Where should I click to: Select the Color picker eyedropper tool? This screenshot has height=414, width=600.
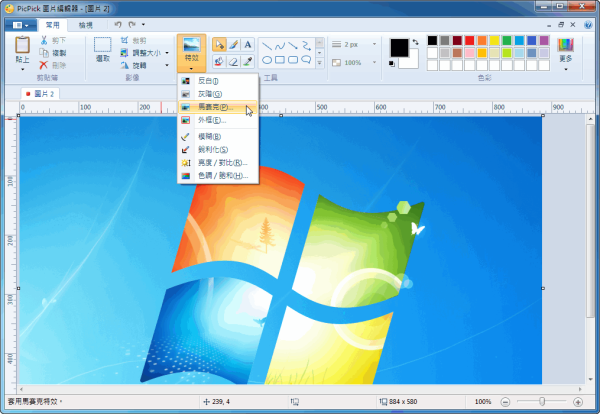[248, 61]
